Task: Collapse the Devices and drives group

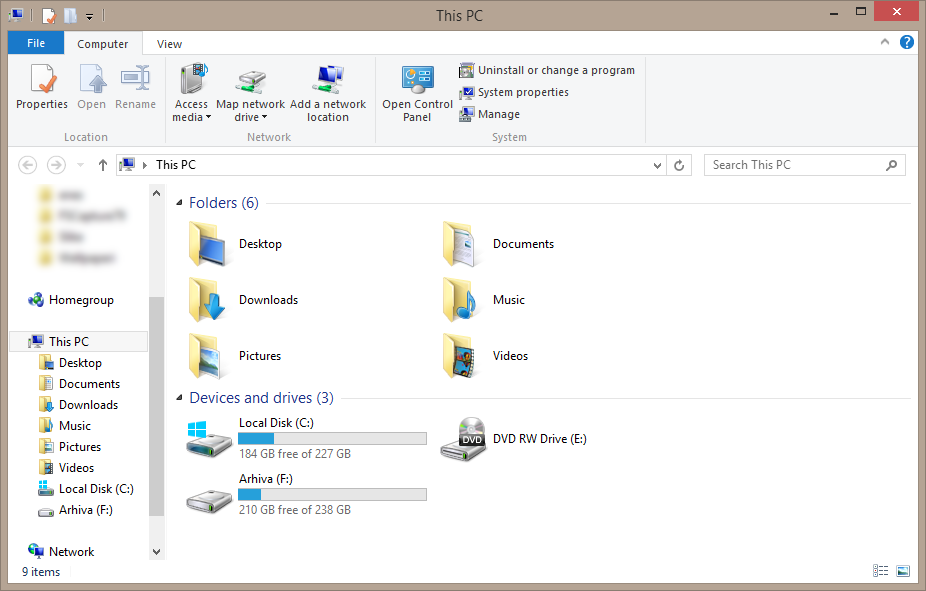Action: [180, 397]
